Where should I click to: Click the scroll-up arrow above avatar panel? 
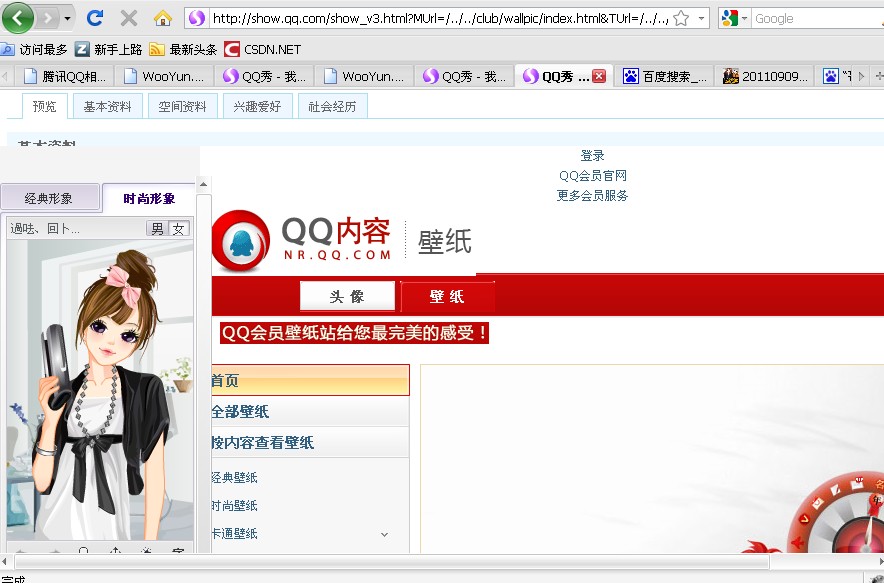click(204, 184)
